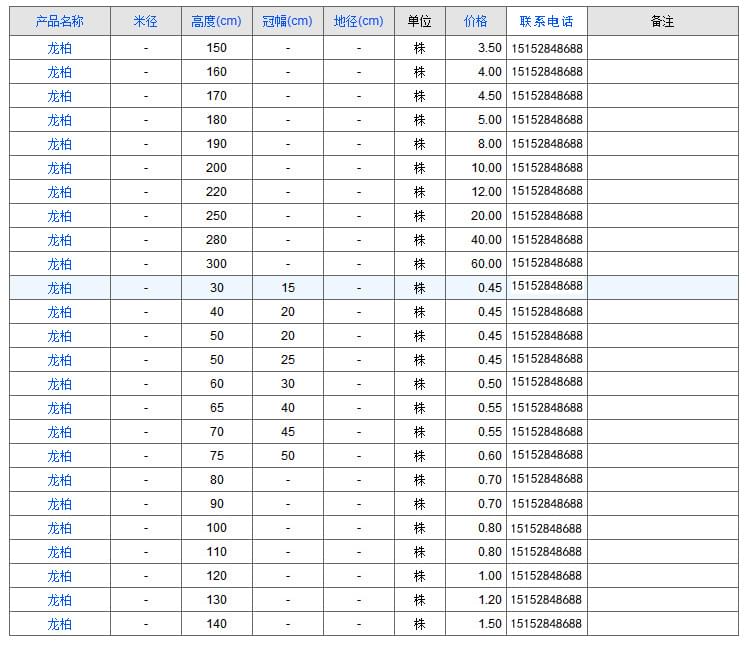Image resolution: width=750 pixels, height=647 pixels.
Task: Select height value 90
Action: click(216, 504)
